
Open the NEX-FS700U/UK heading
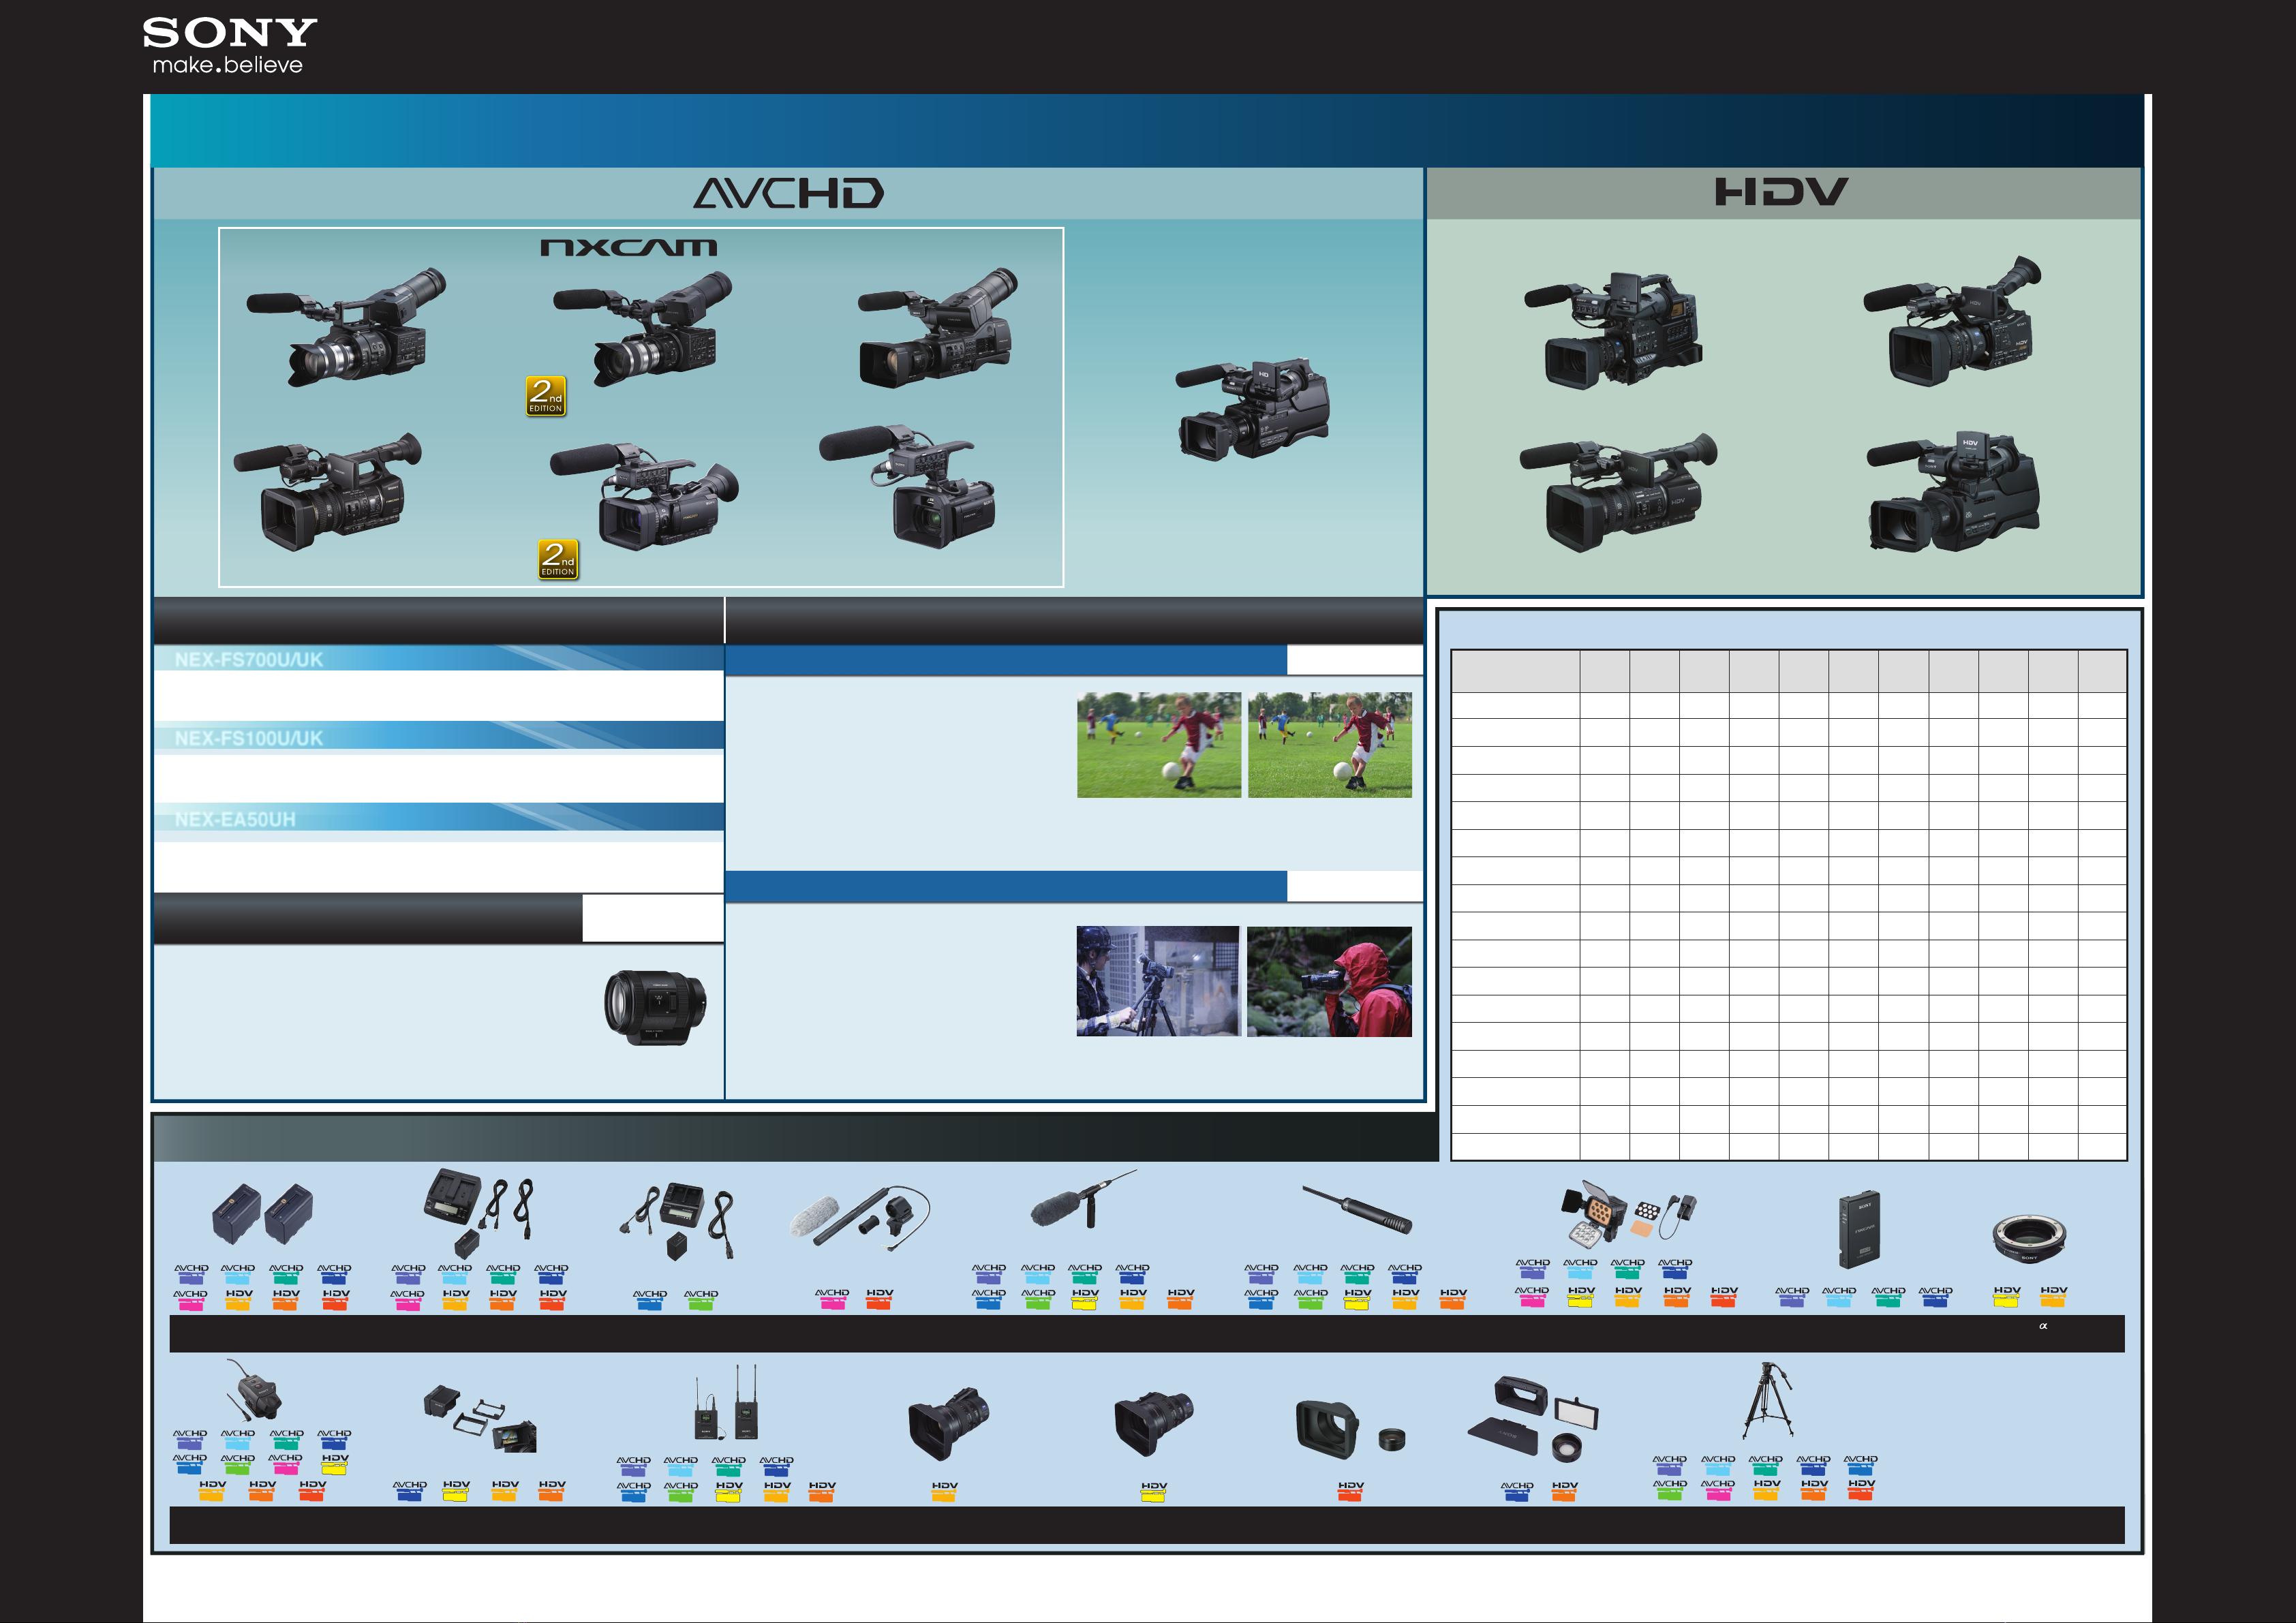pos(249,659)
